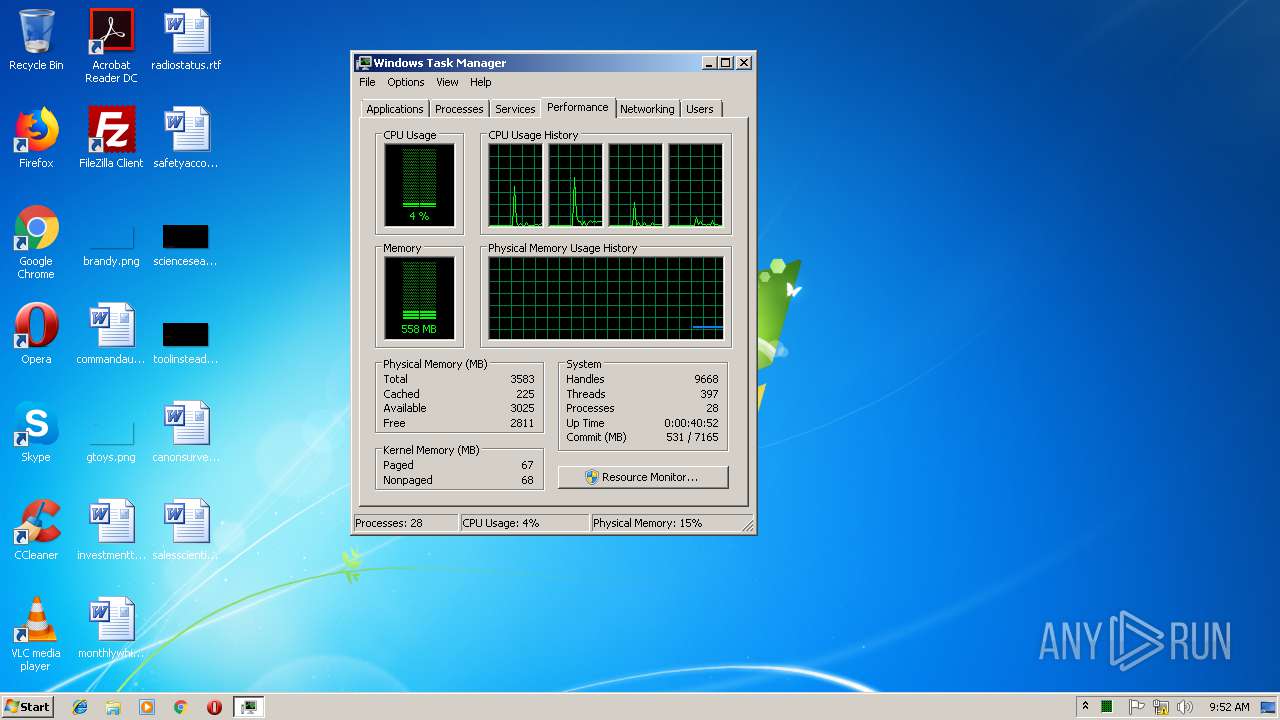Switch to the Networking tab
Viewport: 1280px width, 720px height.
click(x=647, y=109)
